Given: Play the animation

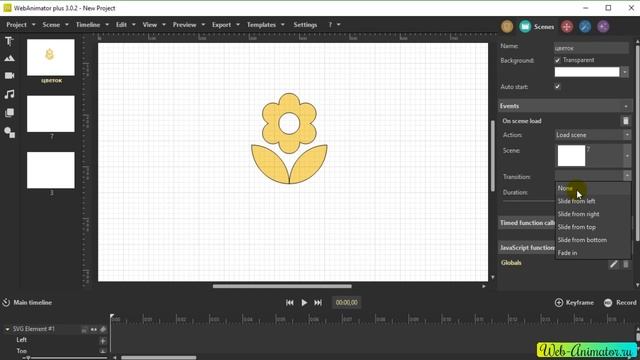Looking at the screenshot, I should coord(304,302).
